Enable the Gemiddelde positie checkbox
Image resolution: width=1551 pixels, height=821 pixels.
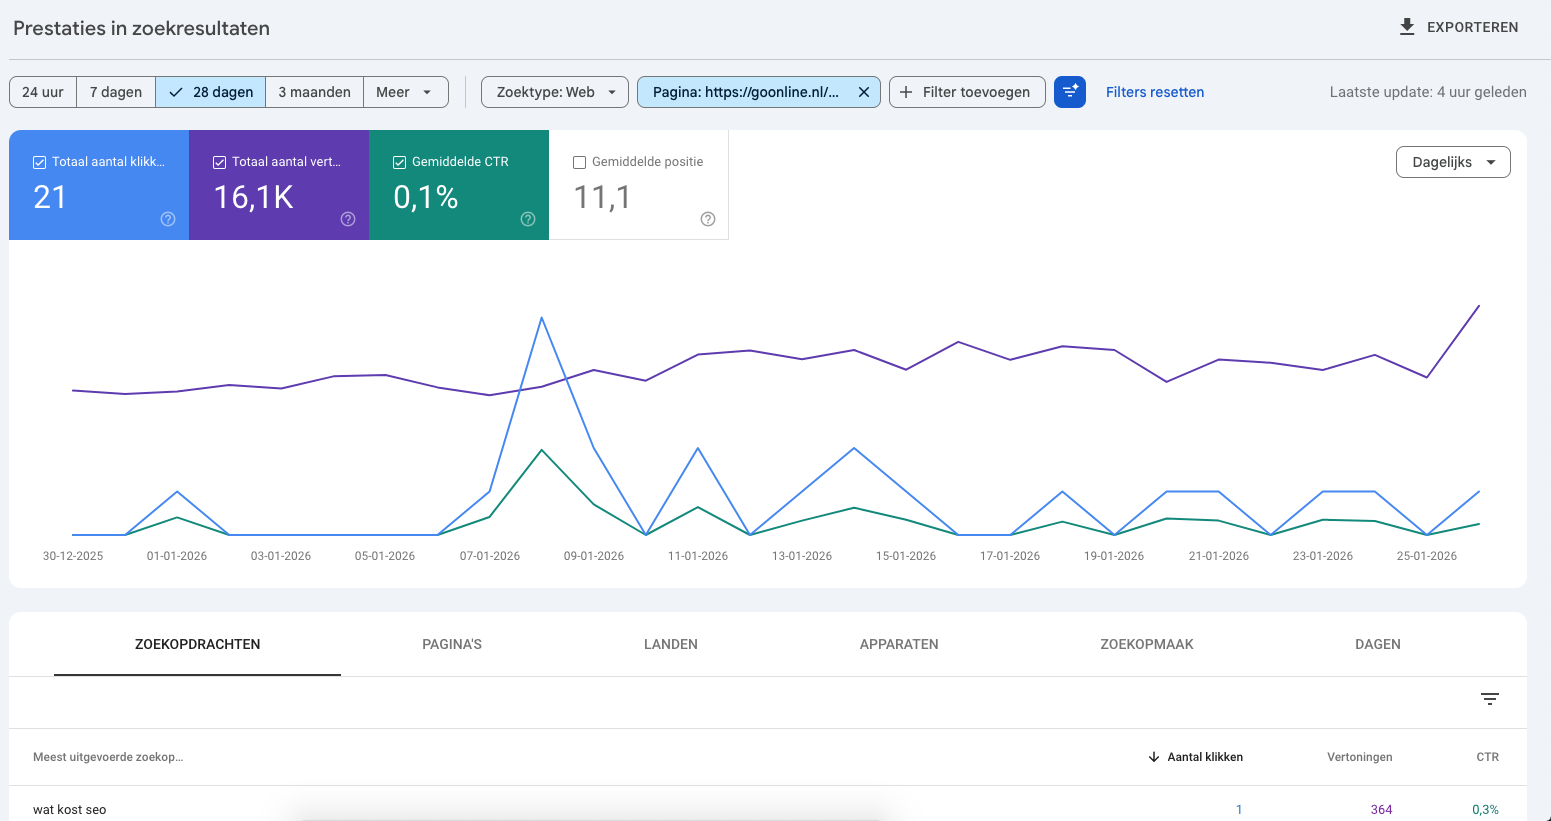pos(579,162)
